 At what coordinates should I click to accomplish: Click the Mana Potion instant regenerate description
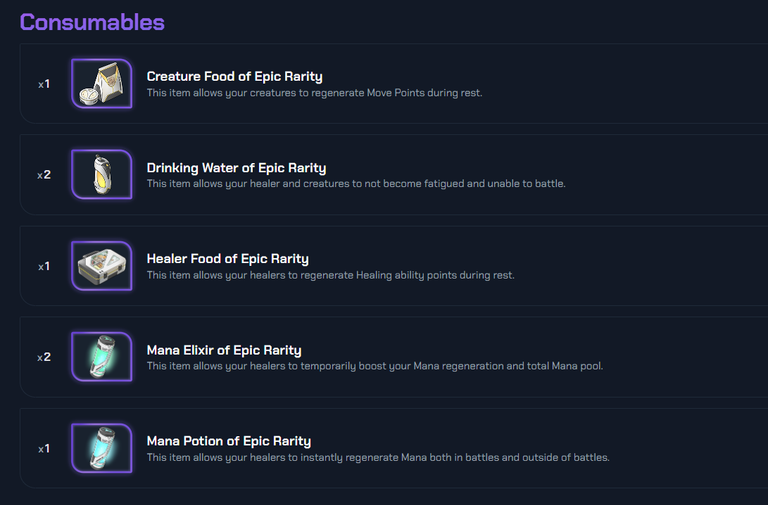377,457
